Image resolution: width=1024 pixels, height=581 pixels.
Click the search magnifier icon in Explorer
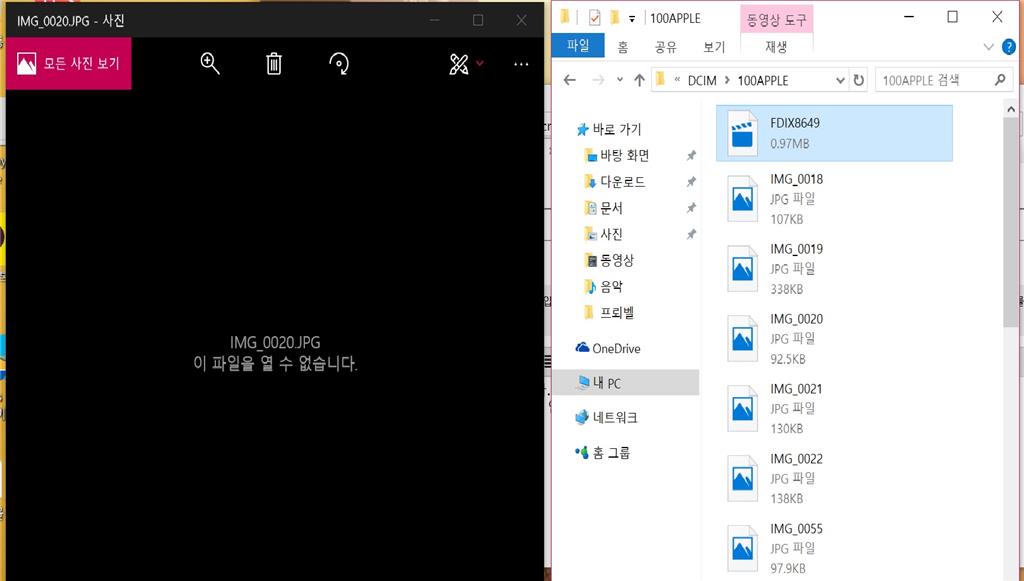click(1000, 80)
